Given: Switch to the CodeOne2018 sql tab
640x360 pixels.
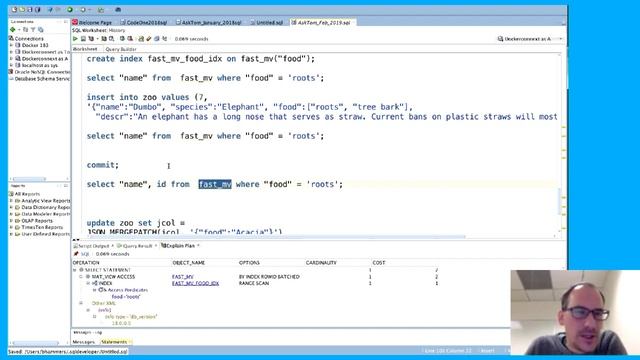Looking at the screenshot, I should click(144, 22).
